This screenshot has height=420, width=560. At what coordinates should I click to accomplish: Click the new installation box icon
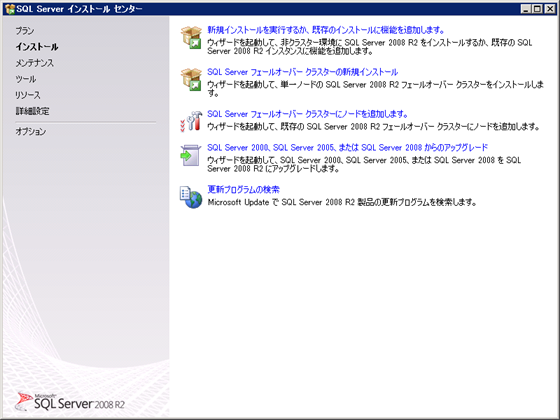click(191, 38)
